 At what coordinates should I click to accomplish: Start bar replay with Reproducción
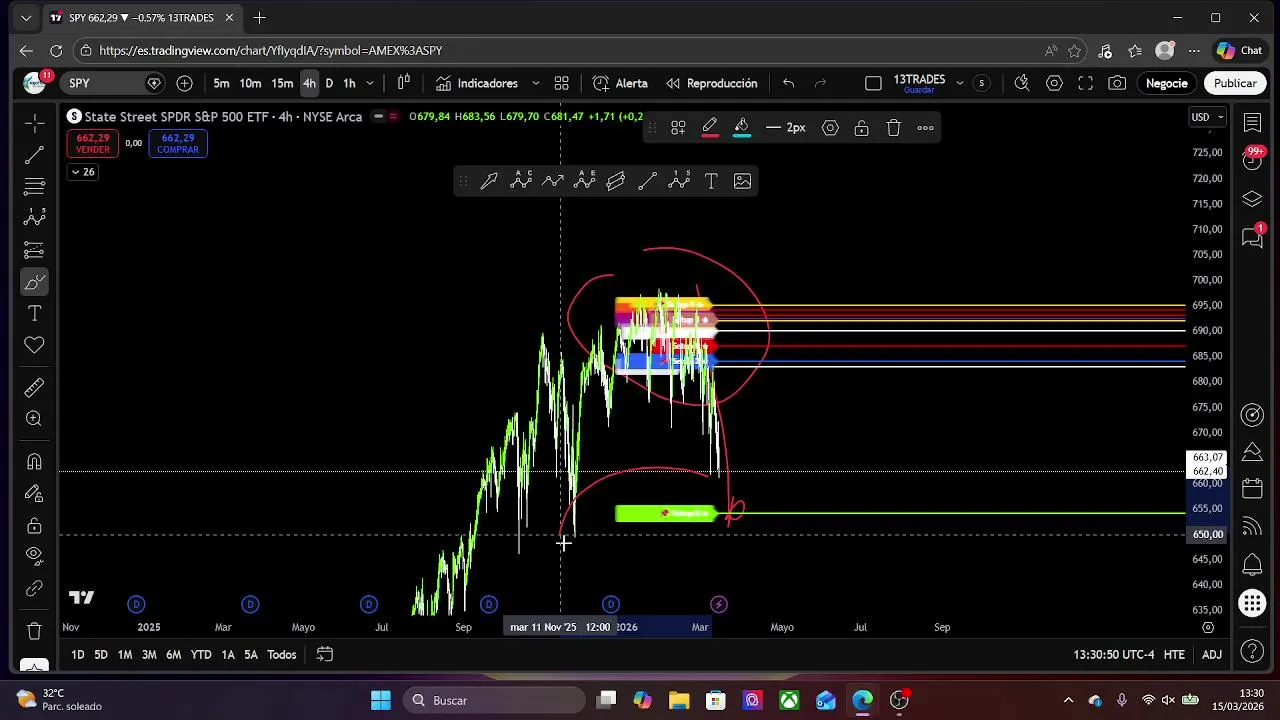pos(711,83)
